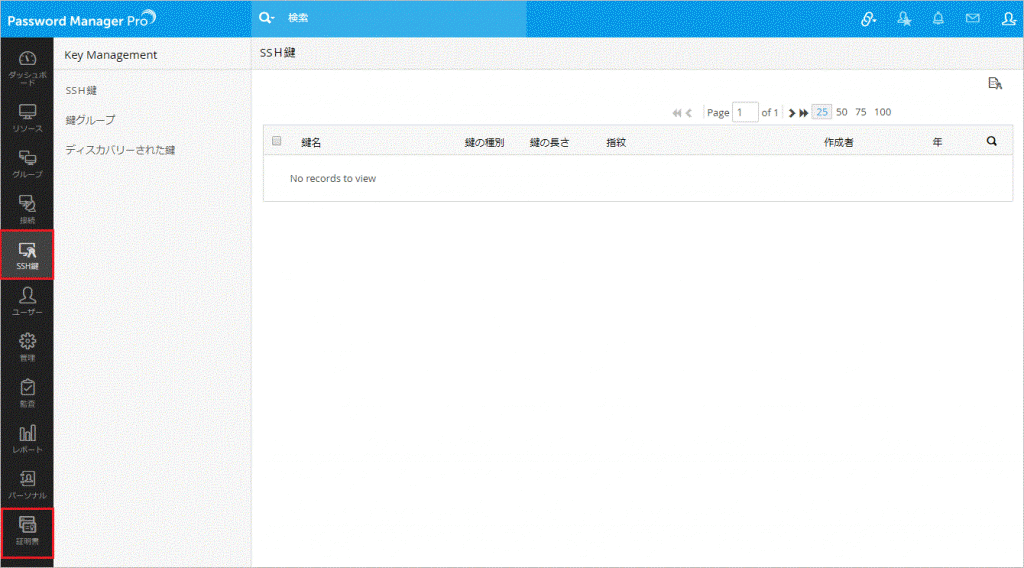Open the notifications bell icon
Image resolution: width=1024 pixels, height=568 pixels.
pyautogui.click(x=938, y=18)
